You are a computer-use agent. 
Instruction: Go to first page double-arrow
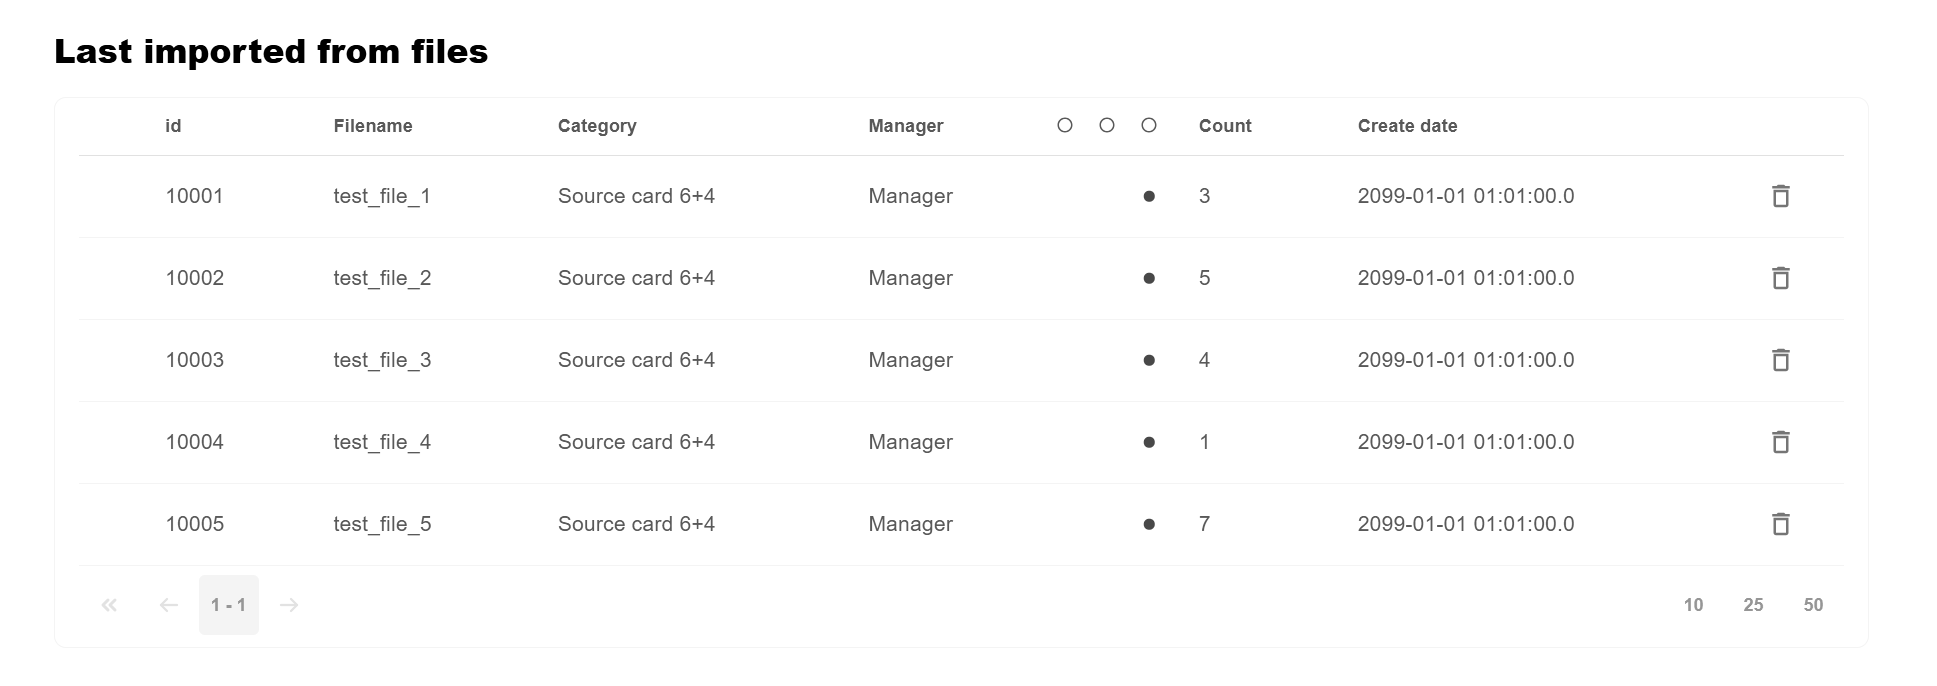109,605
